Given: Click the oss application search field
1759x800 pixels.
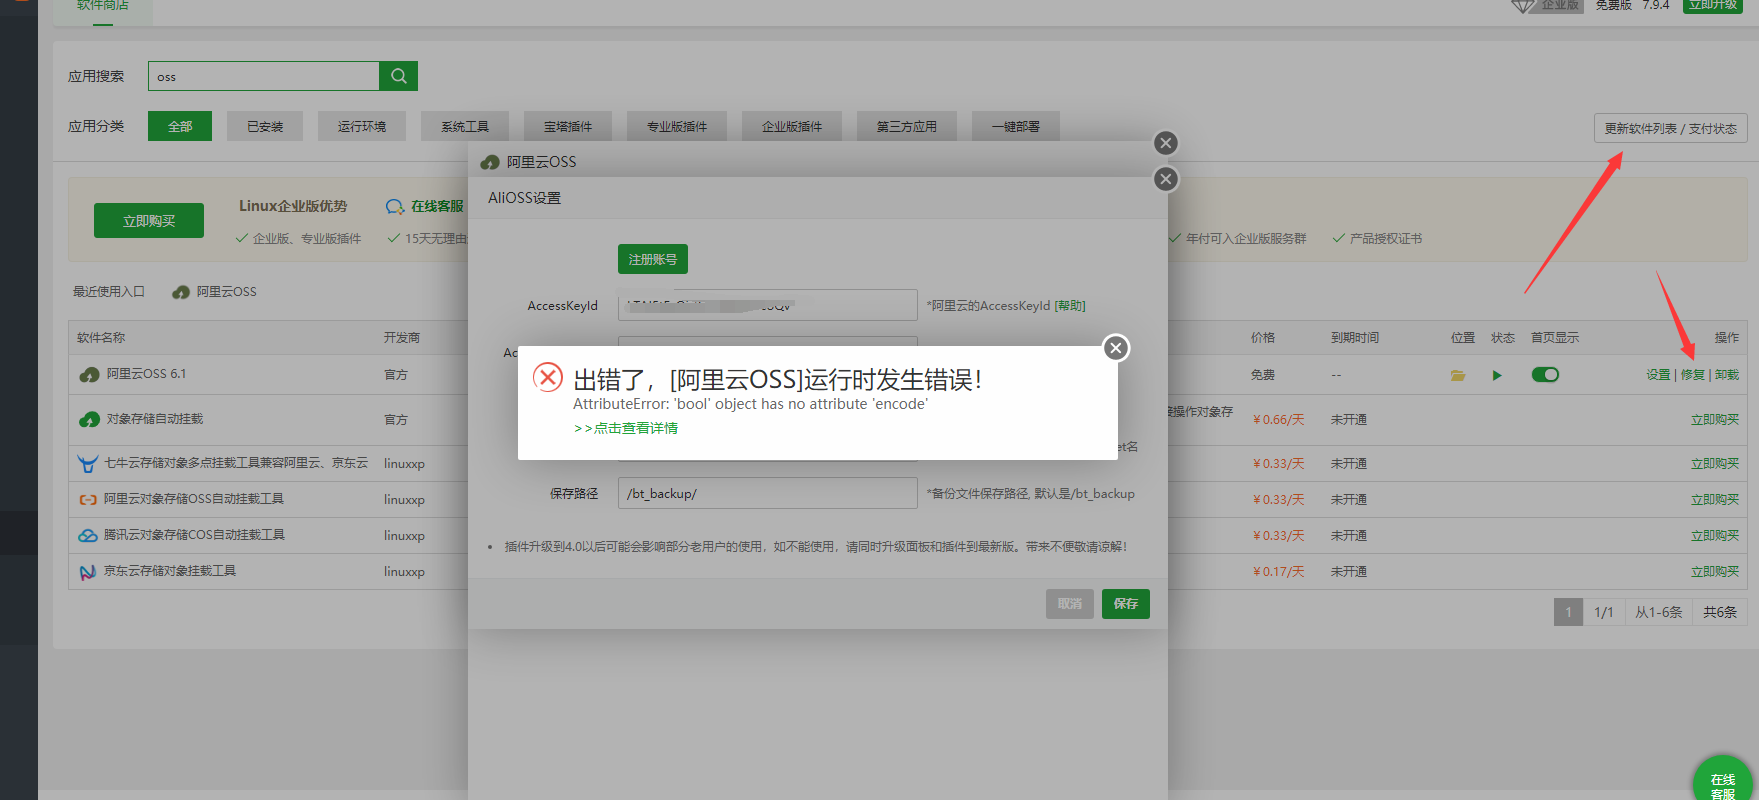Looking at the screenshot, I should click(264, 76).
